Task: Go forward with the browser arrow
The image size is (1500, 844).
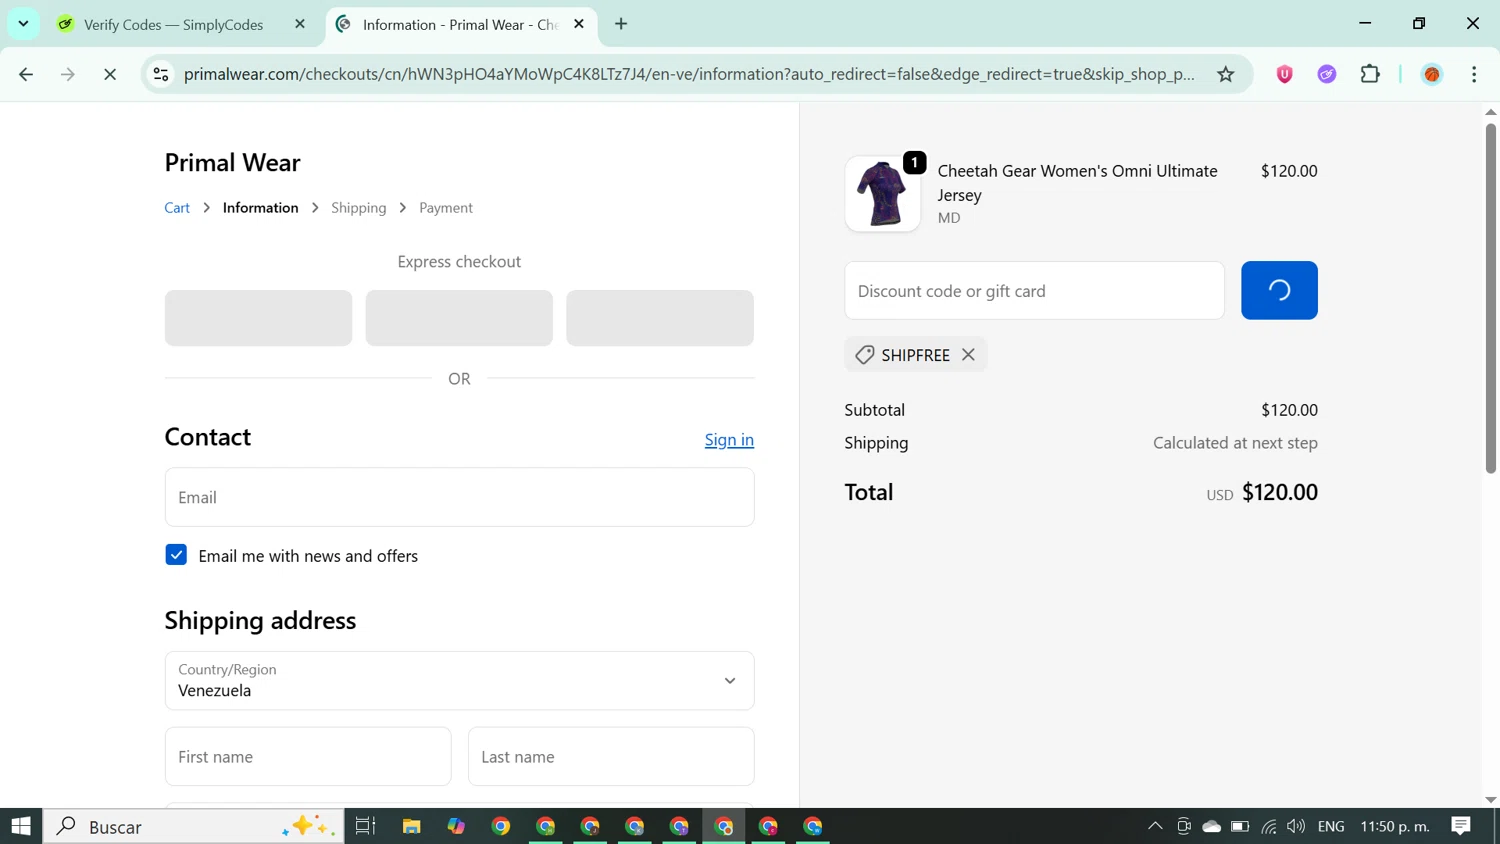Action: click(68, 74)
